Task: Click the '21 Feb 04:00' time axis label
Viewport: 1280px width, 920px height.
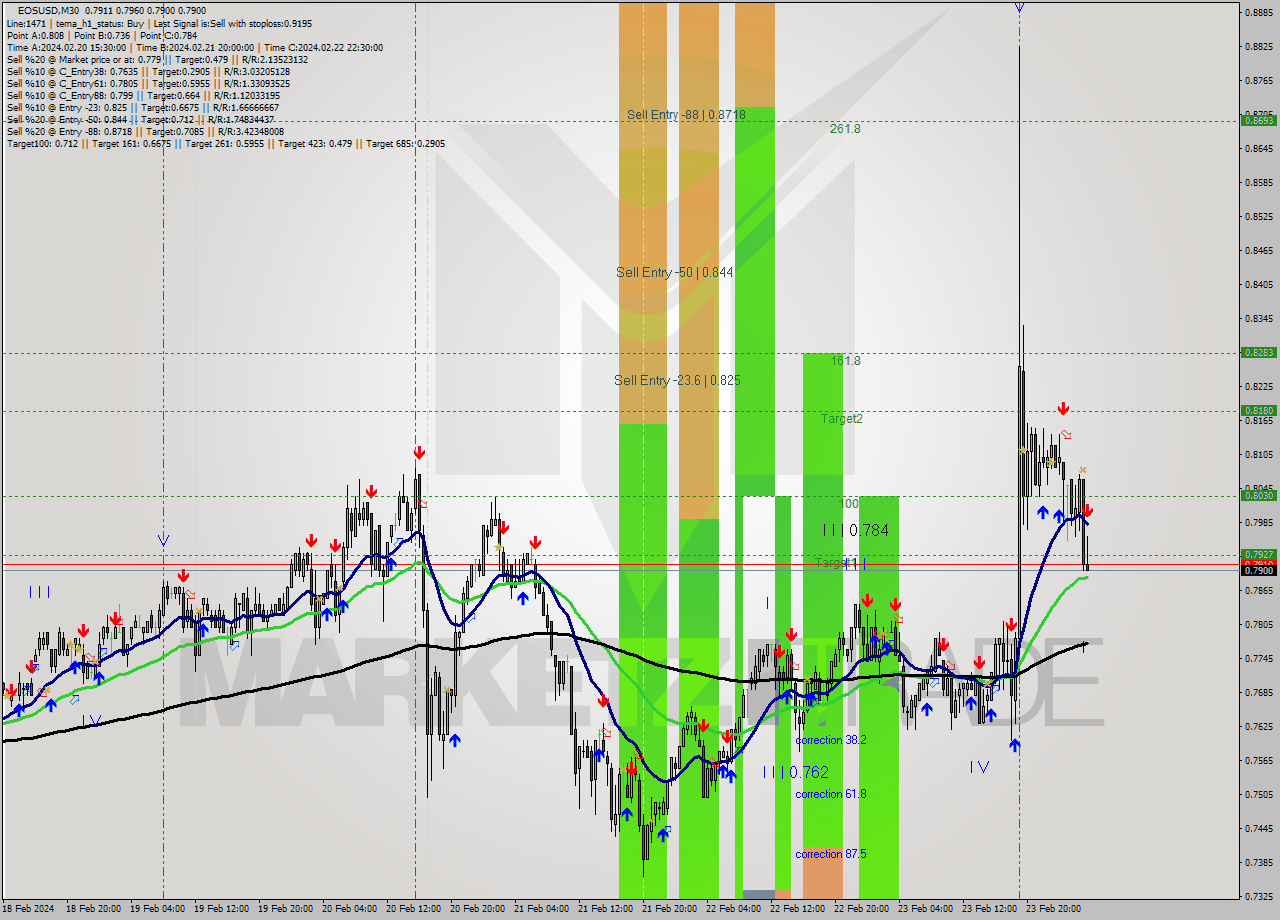Action: [x=541, y=909]
